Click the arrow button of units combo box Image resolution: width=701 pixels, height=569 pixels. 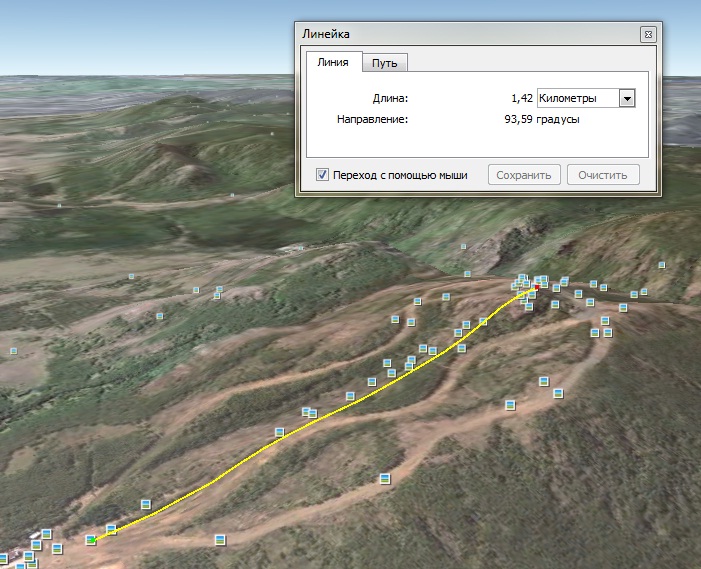pyautogui.click(x=627, y=98)
